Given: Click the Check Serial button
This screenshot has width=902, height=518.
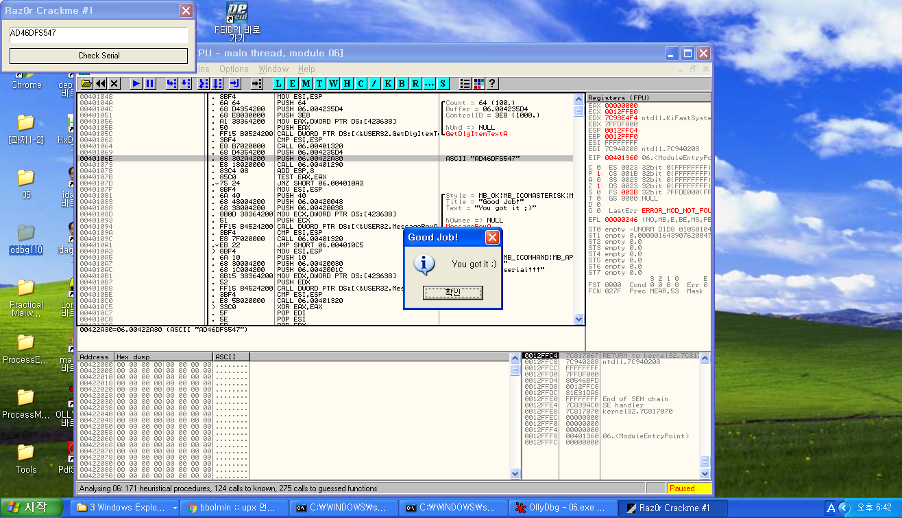Looking at the screenshot, I should [98, 56].
